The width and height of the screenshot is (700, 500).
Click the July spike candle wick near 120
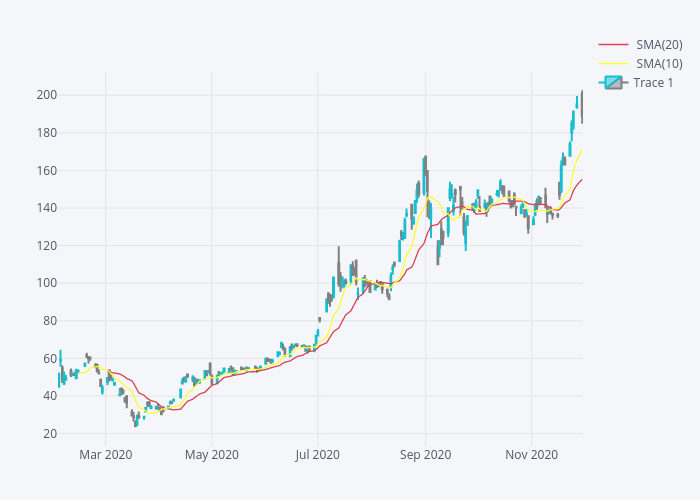coord(339,263)
